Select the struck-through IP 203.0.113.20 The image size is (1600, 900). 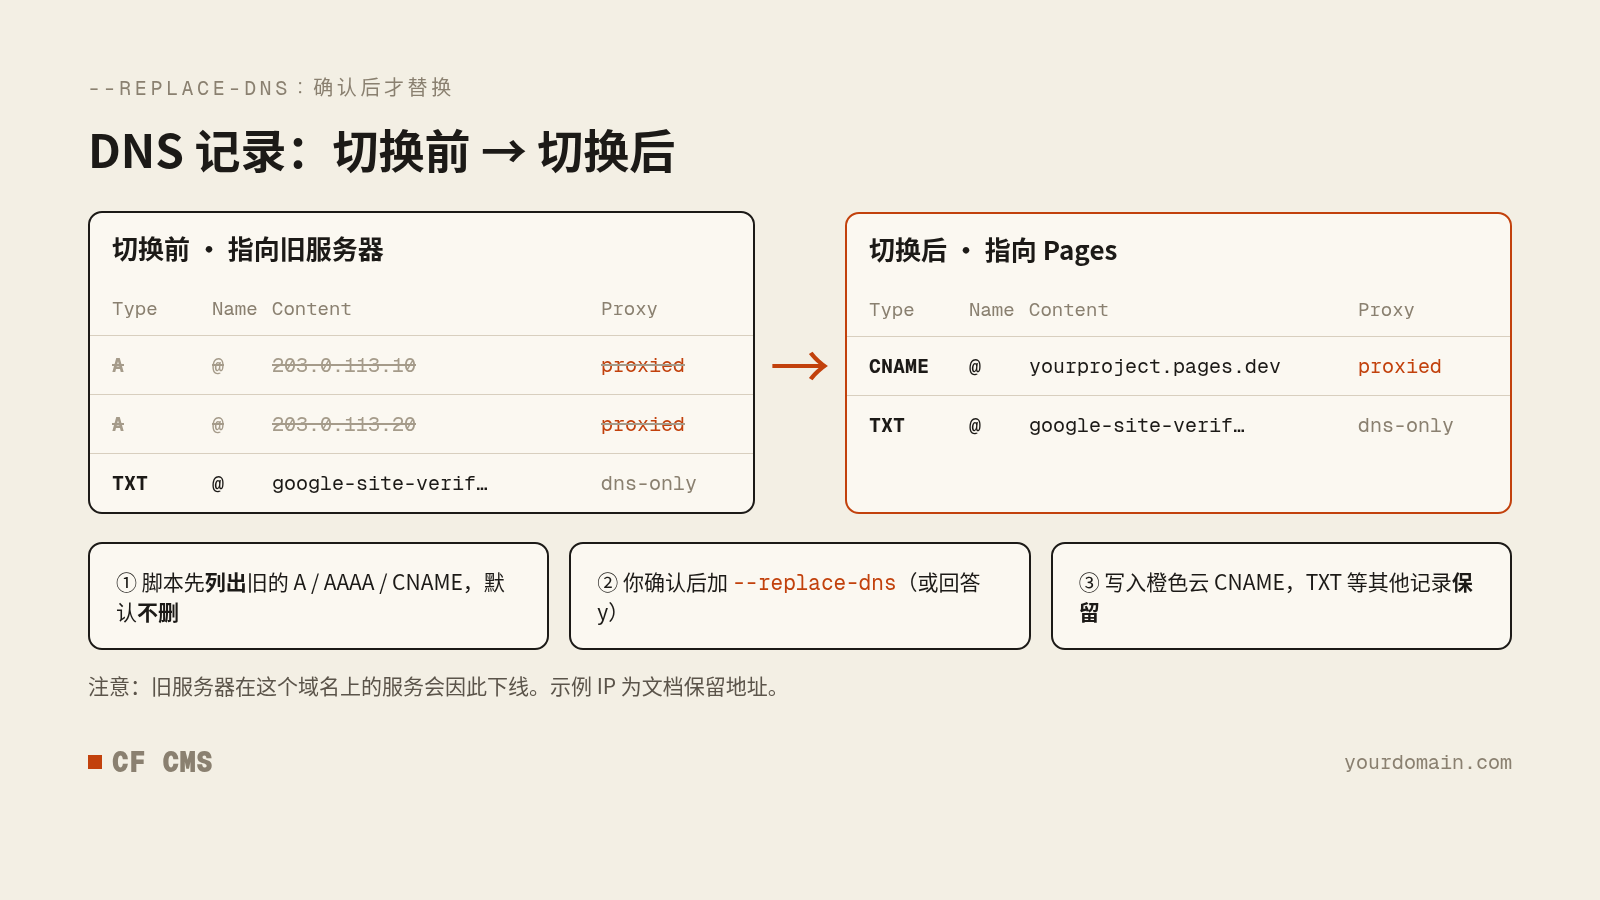coord(344,425)
